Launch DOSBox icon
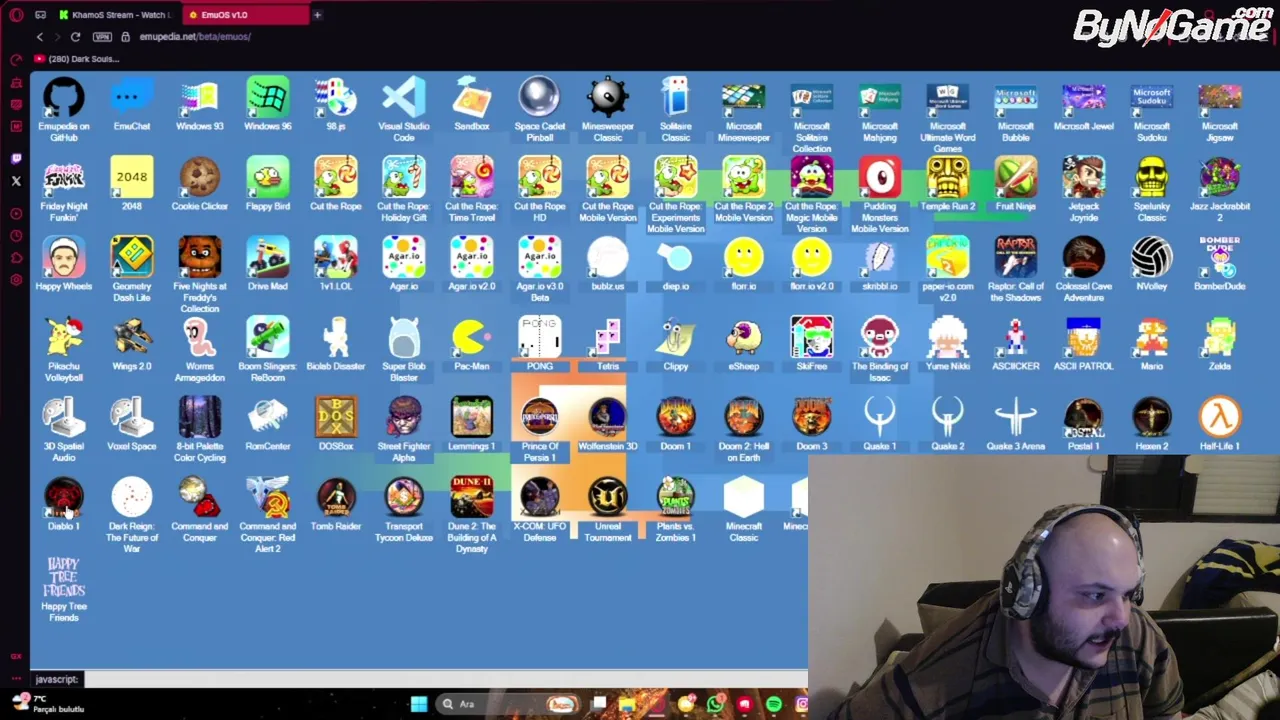The image size is (1280, 720). coord(336,424)
